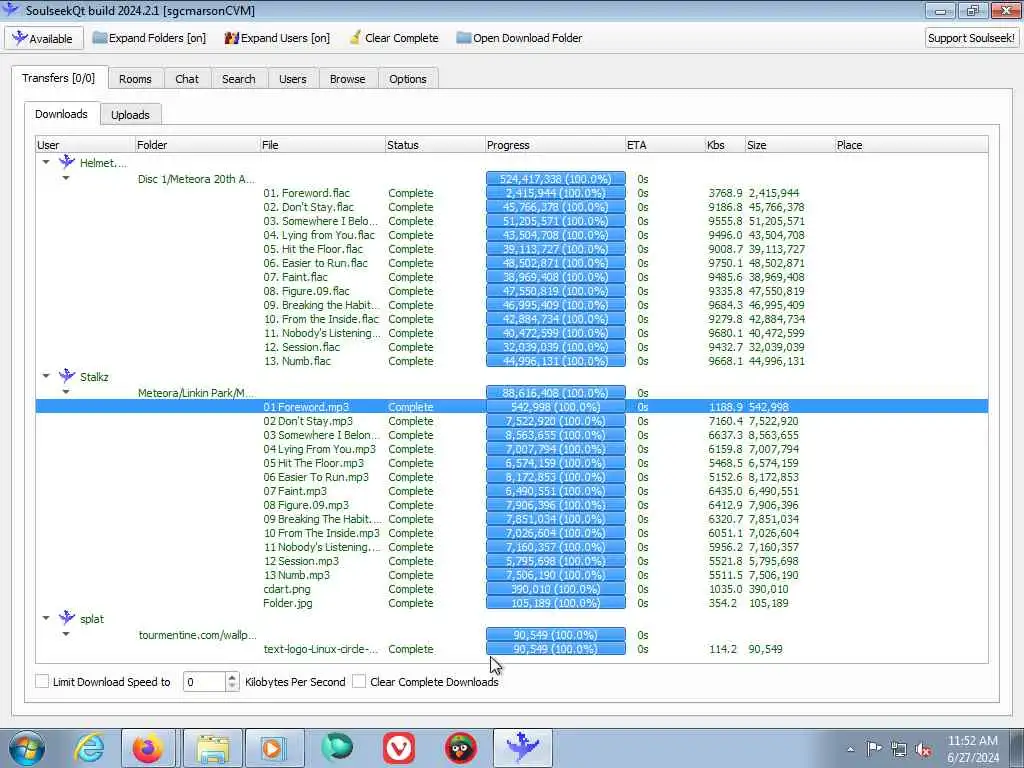Sort by the Size column header
Viewport: 1024px width, 768px height.
(x=790, y=145)
